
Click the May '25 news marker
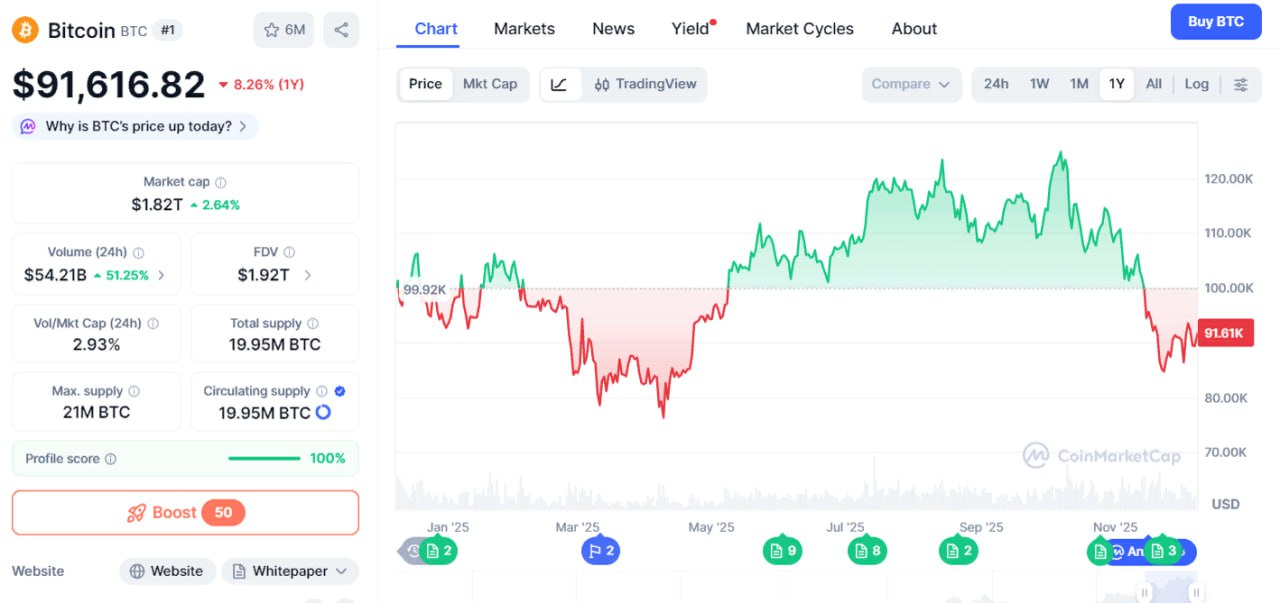(781, 550)
